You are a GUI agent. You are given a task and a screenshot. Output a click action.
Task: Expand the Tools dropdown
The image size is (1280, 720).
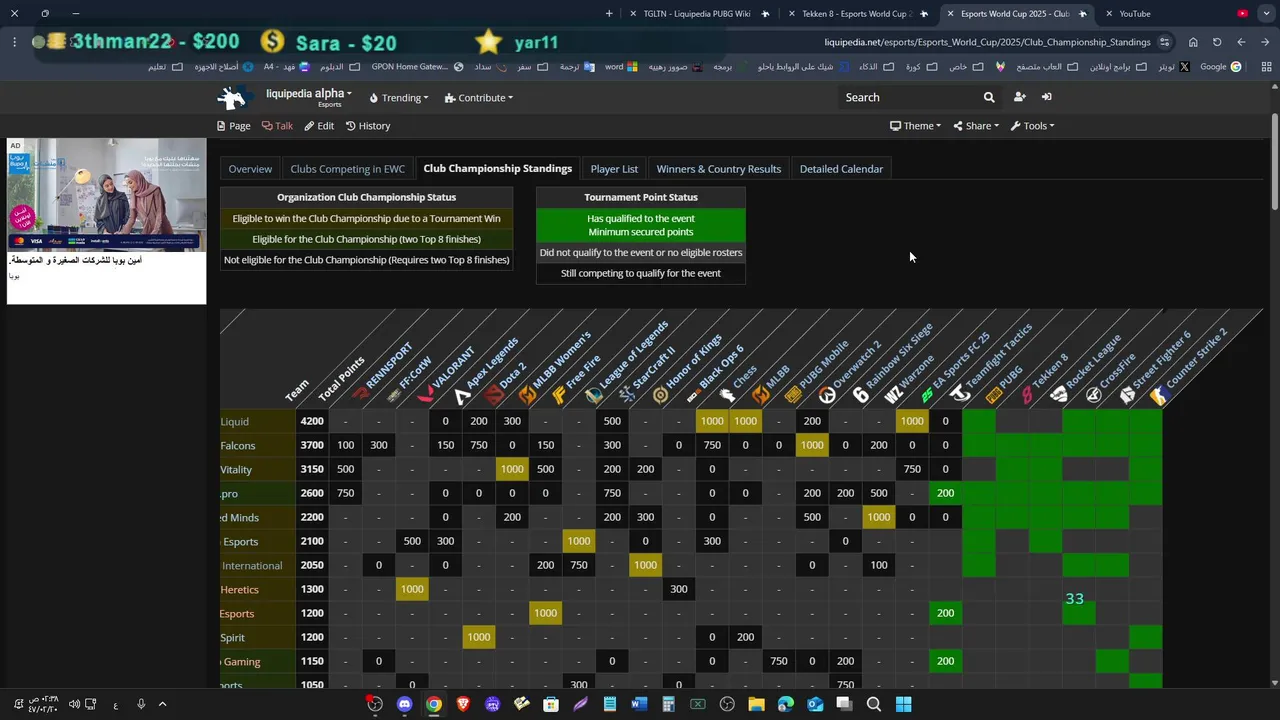point(1032,126)
